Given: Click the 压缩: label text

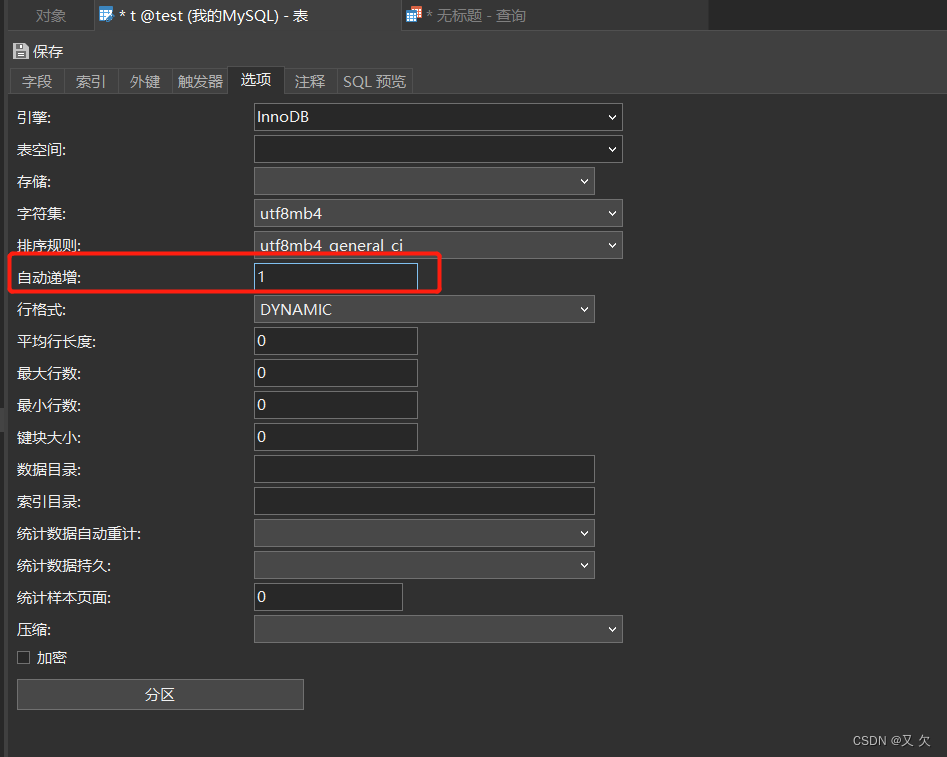Looking at the screenshot, I should 34,630.
